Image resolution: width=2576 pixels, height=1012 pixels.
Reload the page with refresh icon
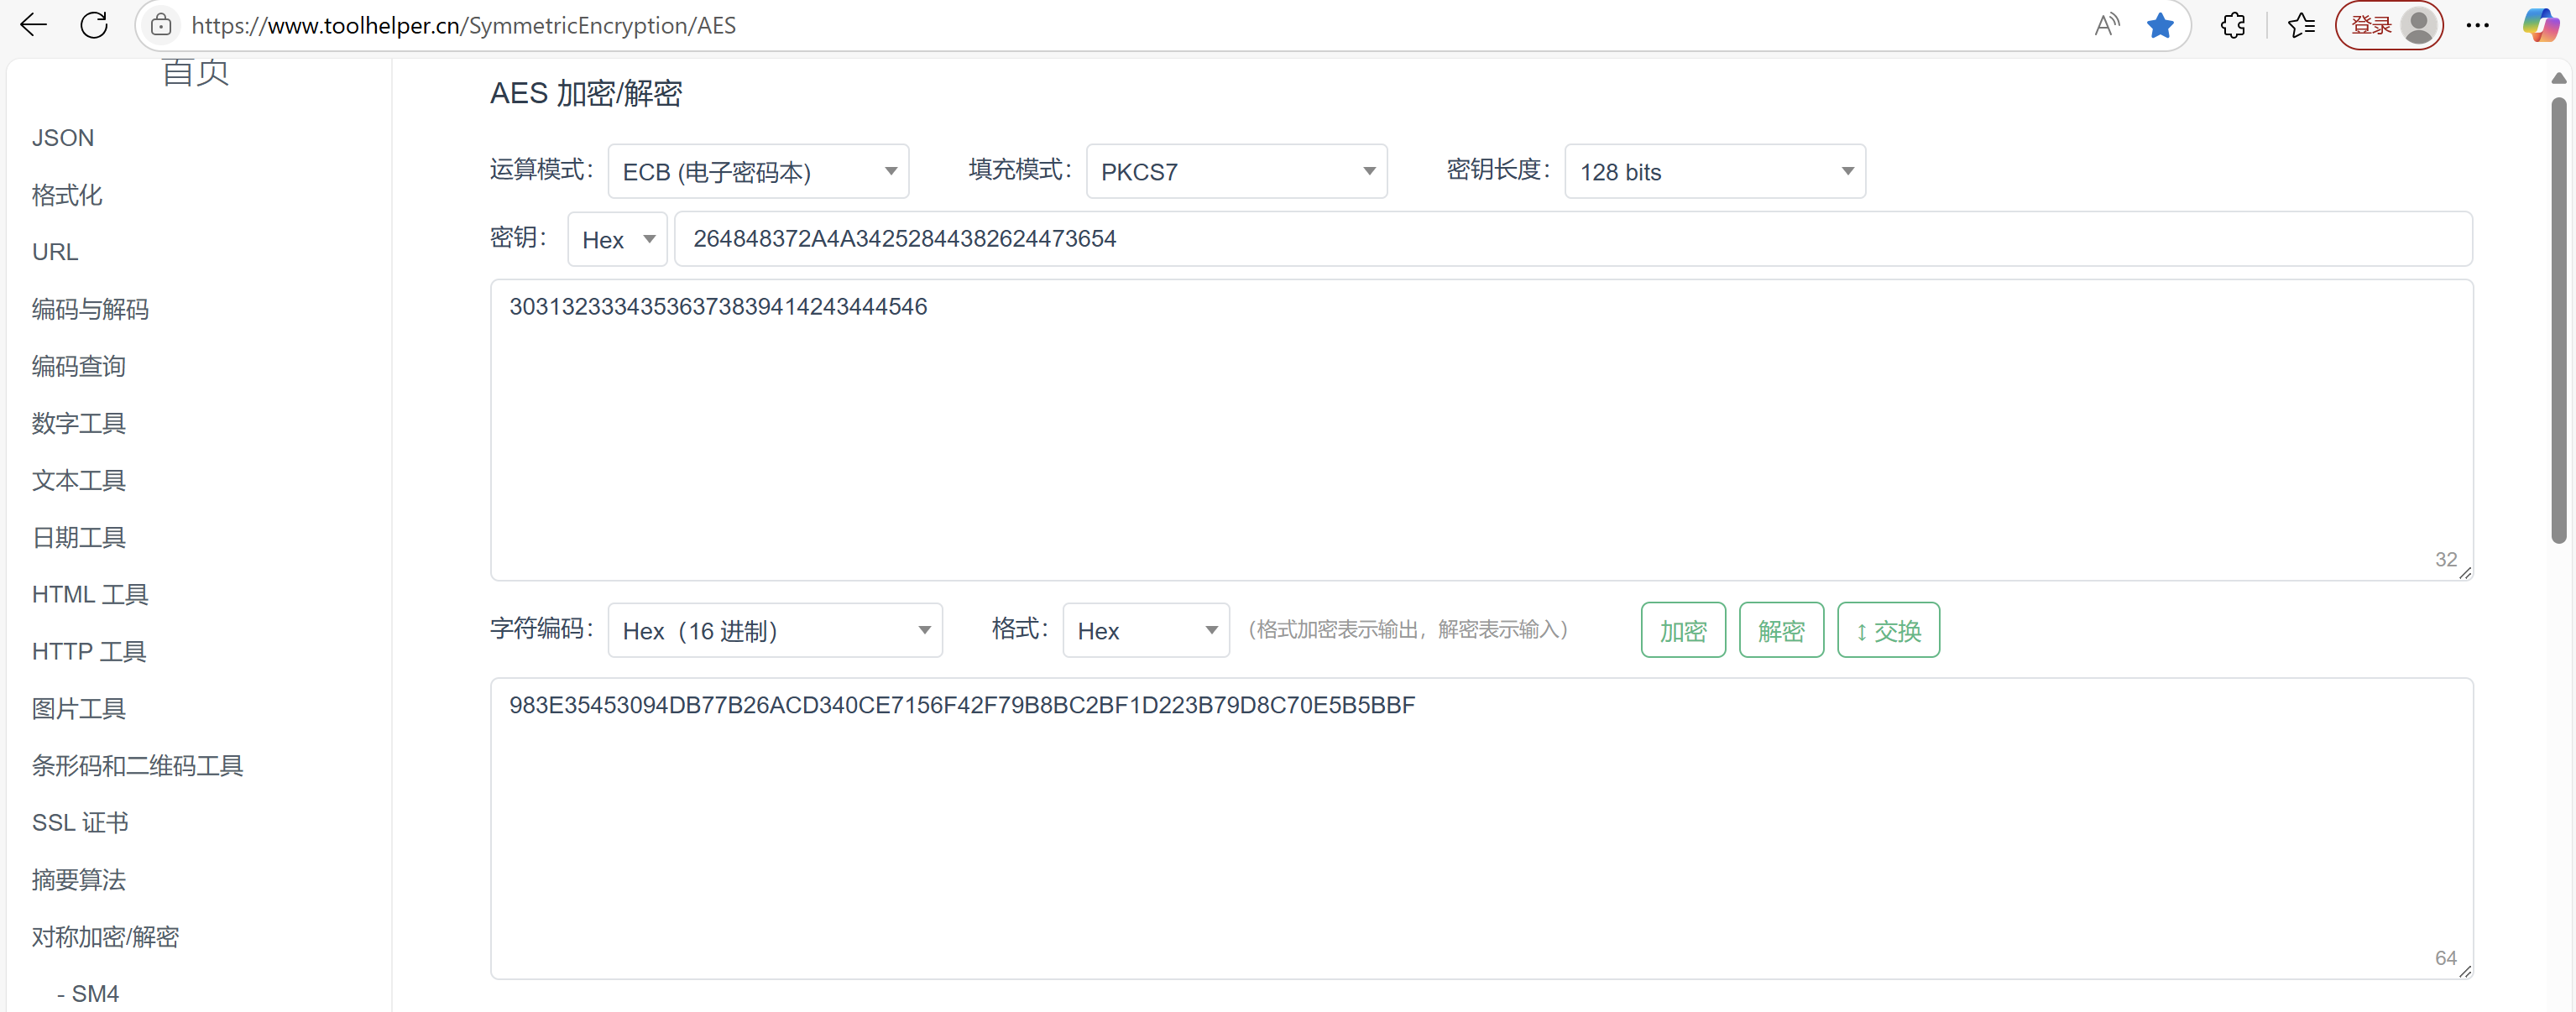click(x=94, y=25)
